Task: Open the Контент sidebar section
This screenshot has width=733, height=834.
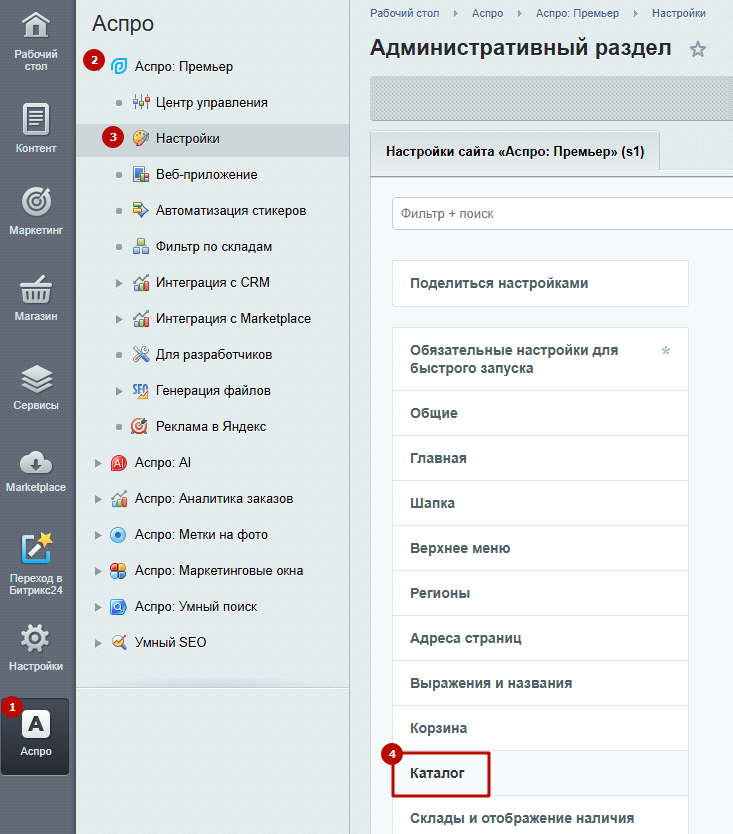Action: 36,129
